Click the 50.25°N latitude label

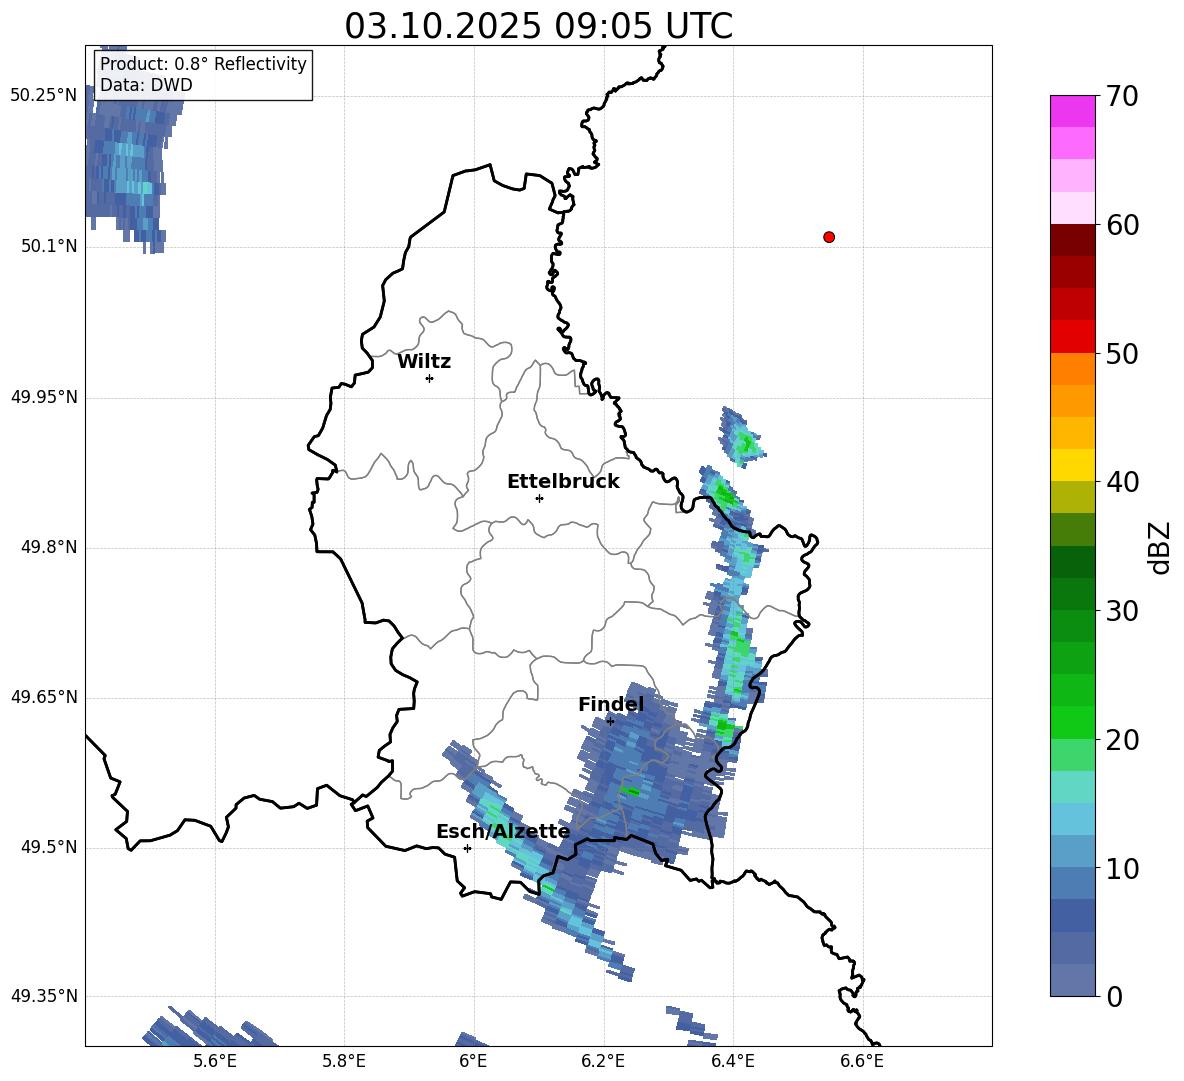tap(45, 96)
